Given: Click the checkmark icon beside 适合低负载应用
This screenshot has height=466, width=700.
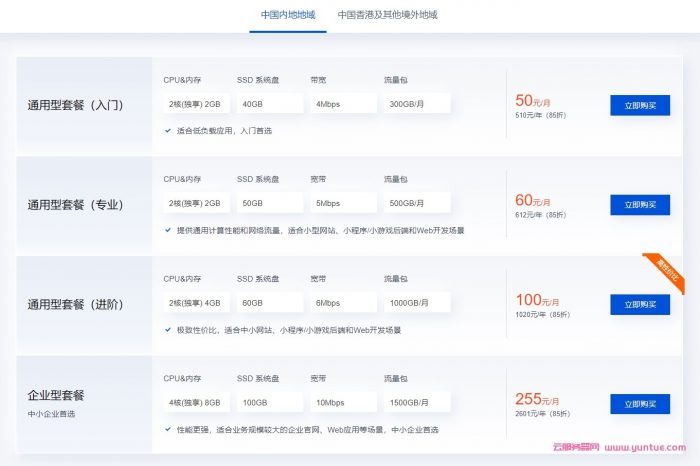Looking at the screenshot, I should [x=168, y=130].
